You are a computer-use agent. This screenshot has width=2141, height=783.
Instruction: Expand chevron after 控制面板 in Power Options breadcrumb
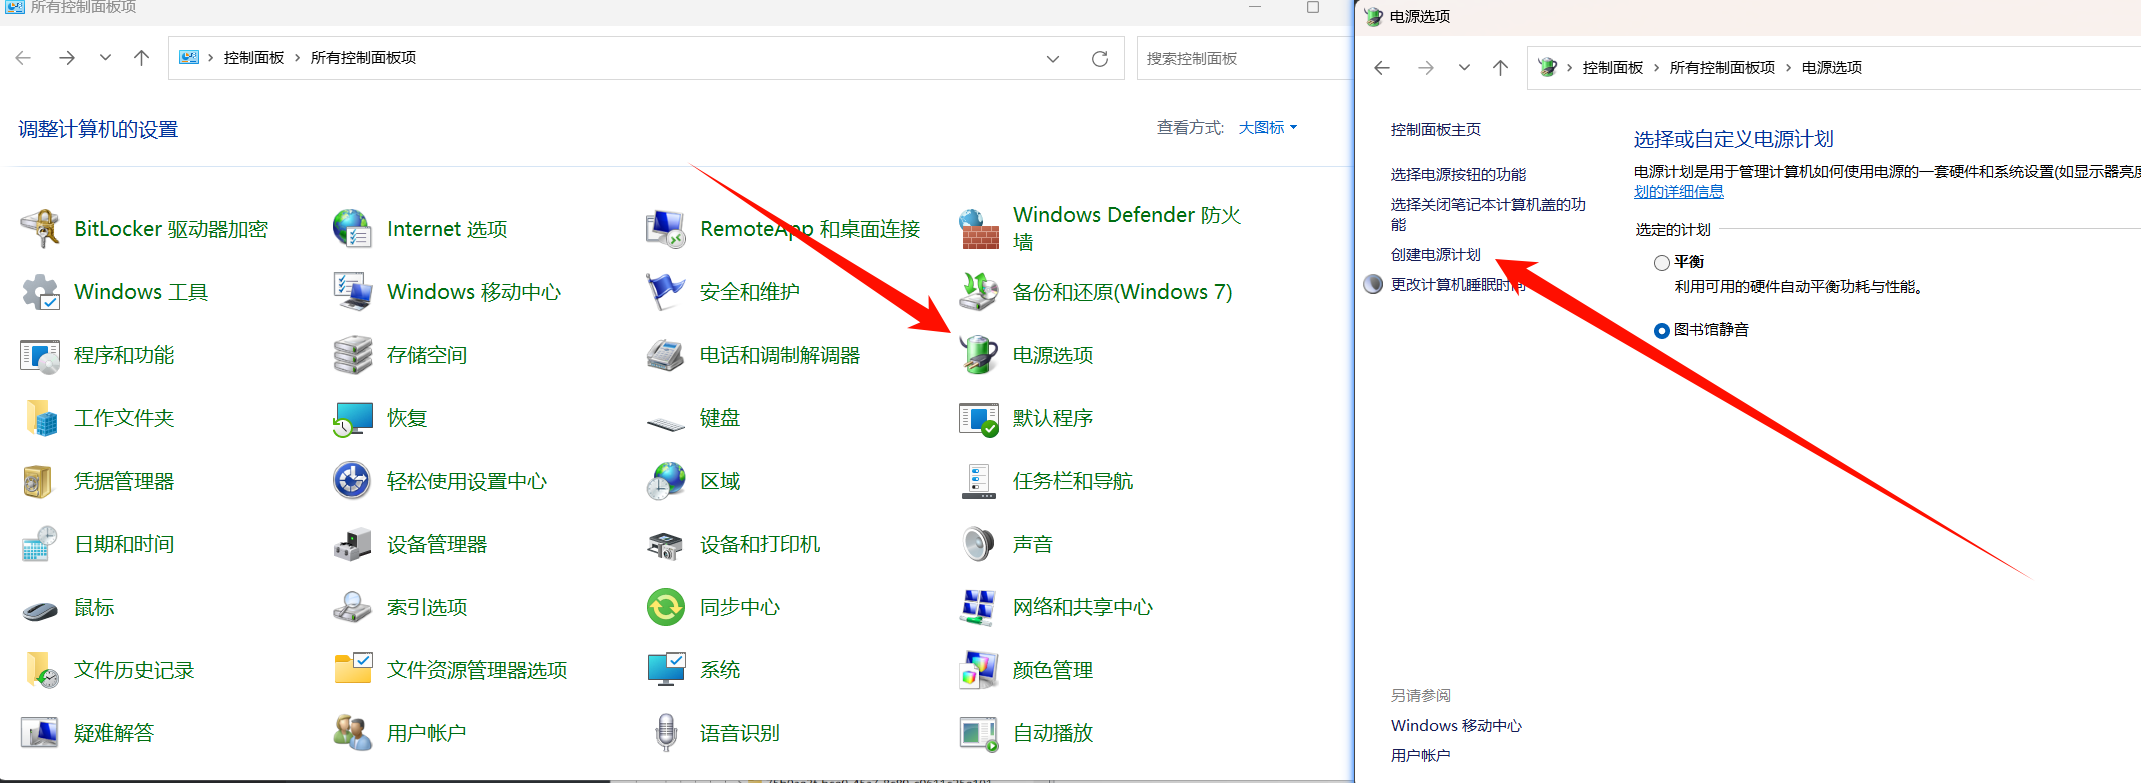1656,68
